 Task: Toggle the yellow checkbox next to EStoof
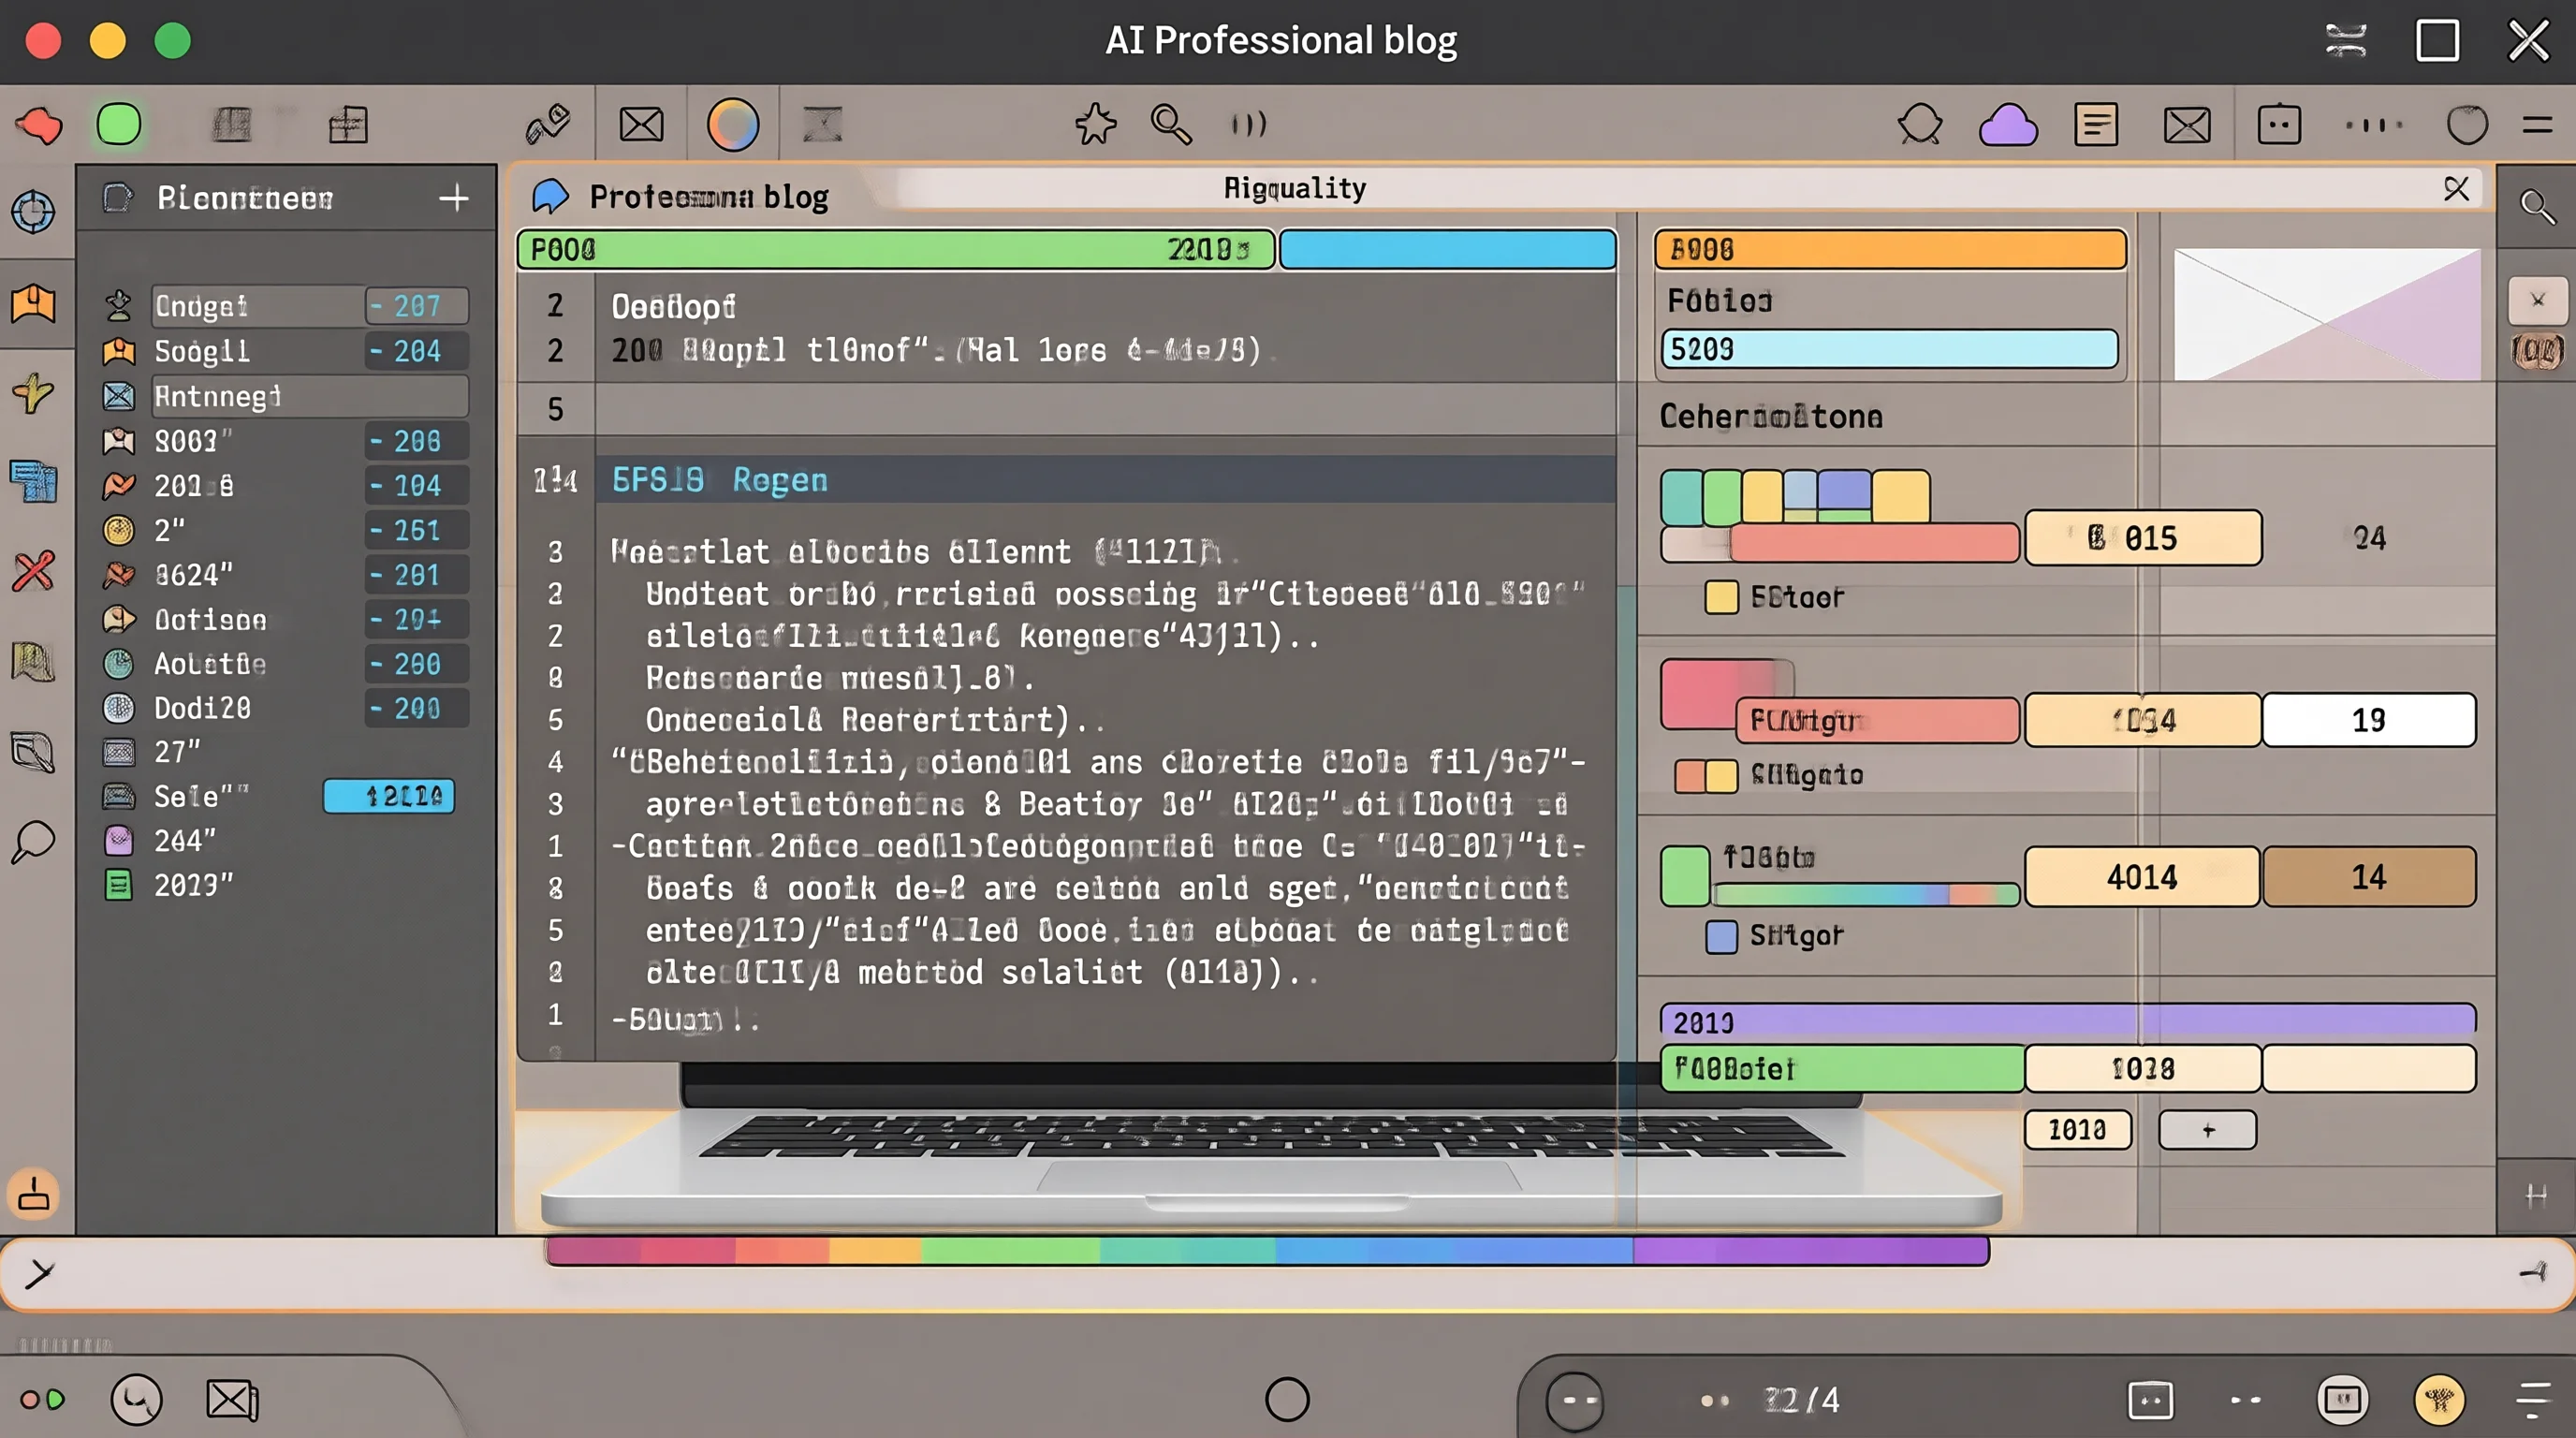(1721, 597)
